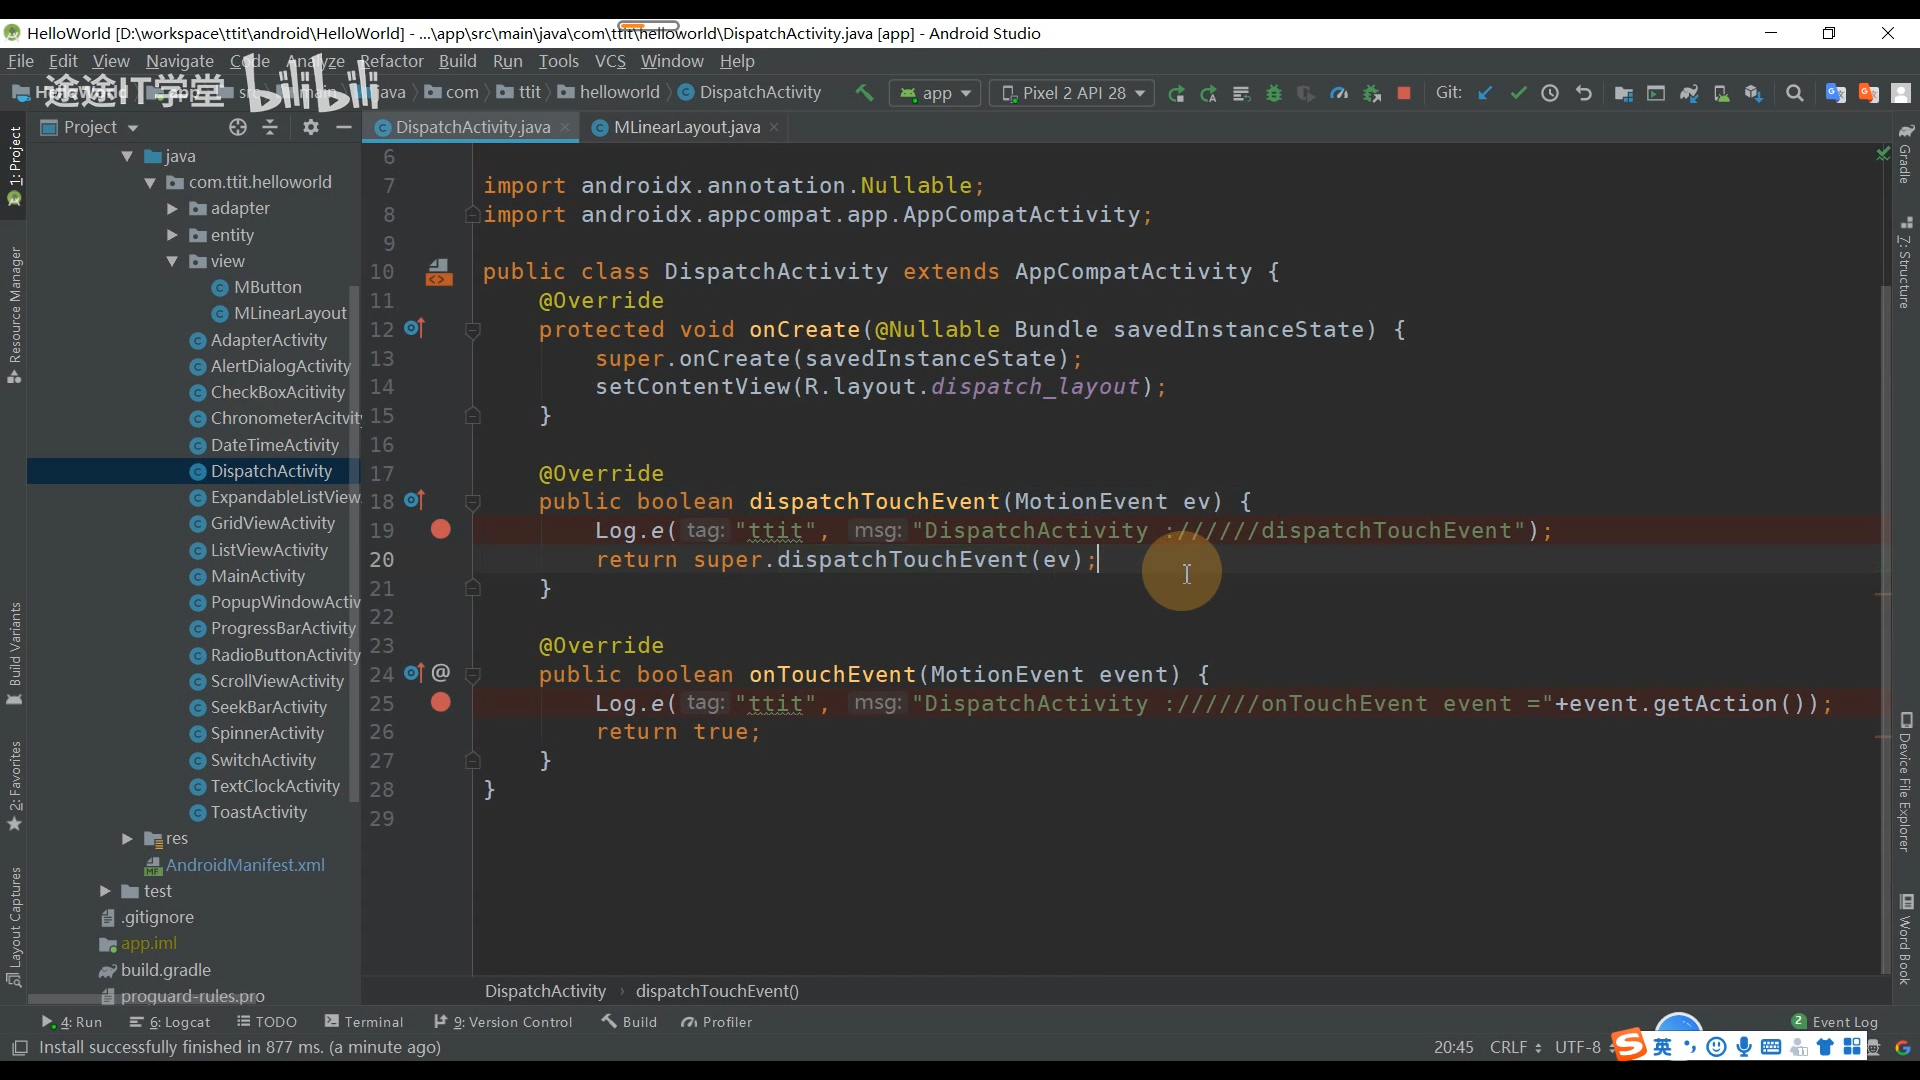1920x1080 pixels.
Task: Click CRLF line separator in status bar
Action: coord(1514,1047)
